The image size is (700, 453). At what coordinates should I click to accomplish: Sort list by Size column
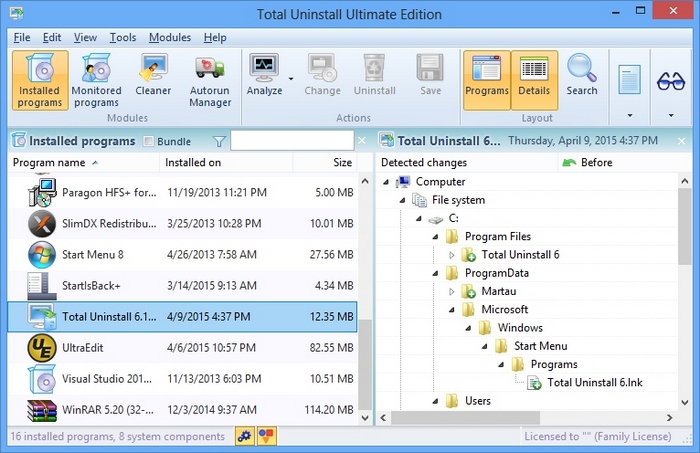point(342,162)
